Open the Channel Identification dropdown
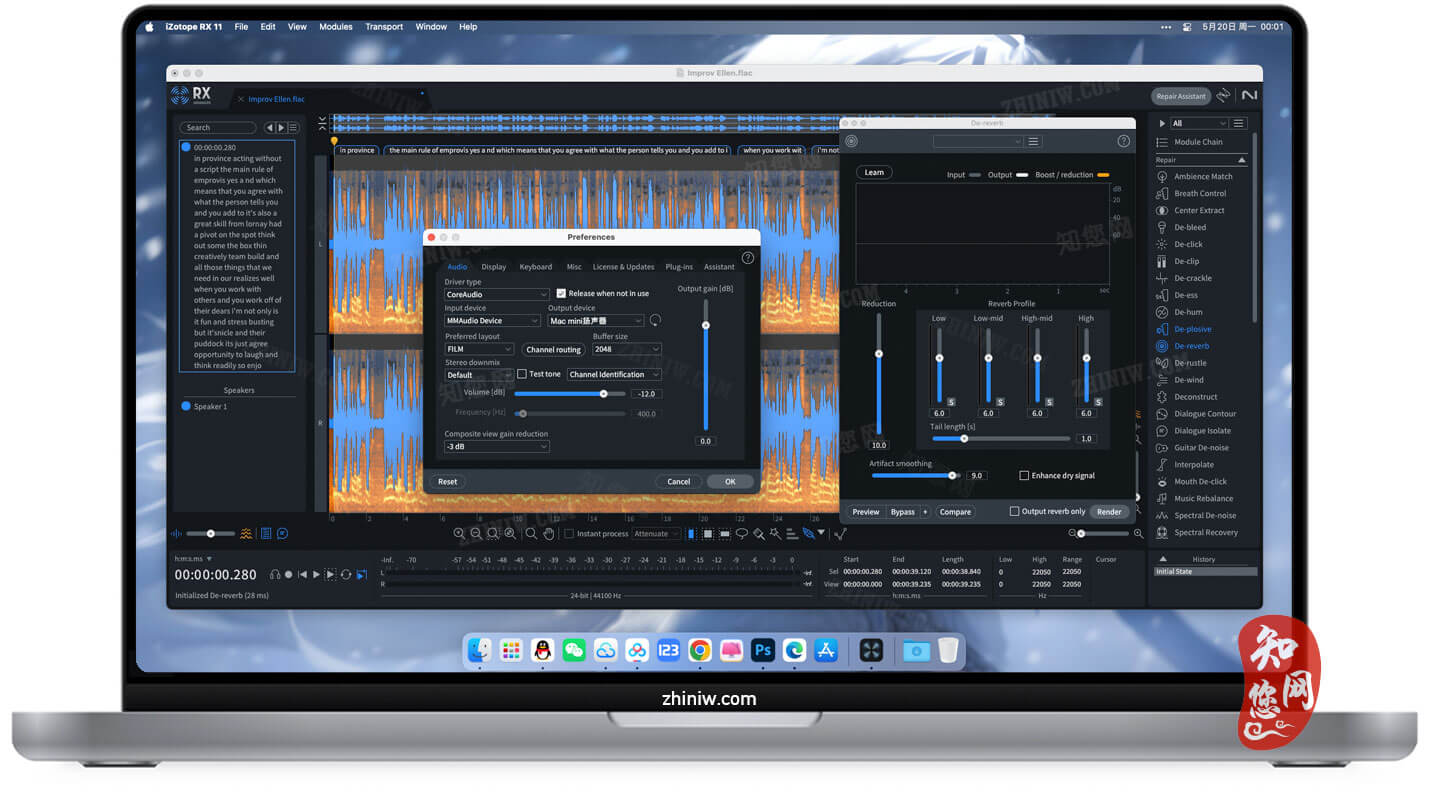The width and height of the screenshot is (1429, 797). [x=614, y=375]
